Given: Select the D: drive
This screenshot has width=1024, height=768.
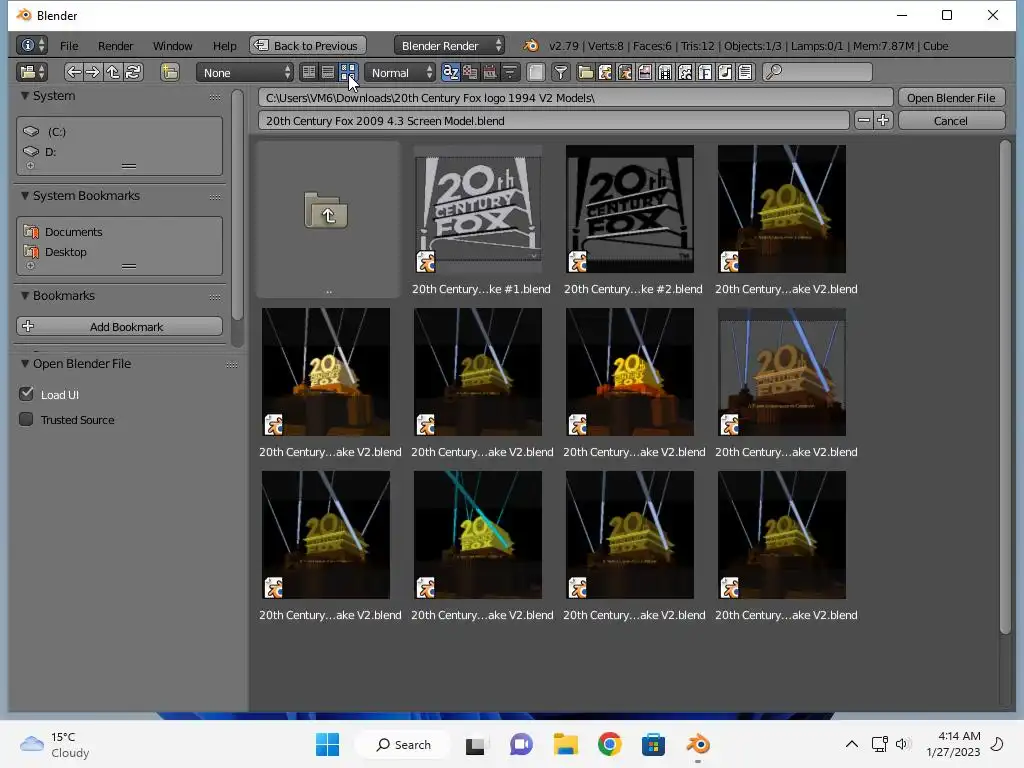Looking at the screenshot, I should [x=120, y=152].
